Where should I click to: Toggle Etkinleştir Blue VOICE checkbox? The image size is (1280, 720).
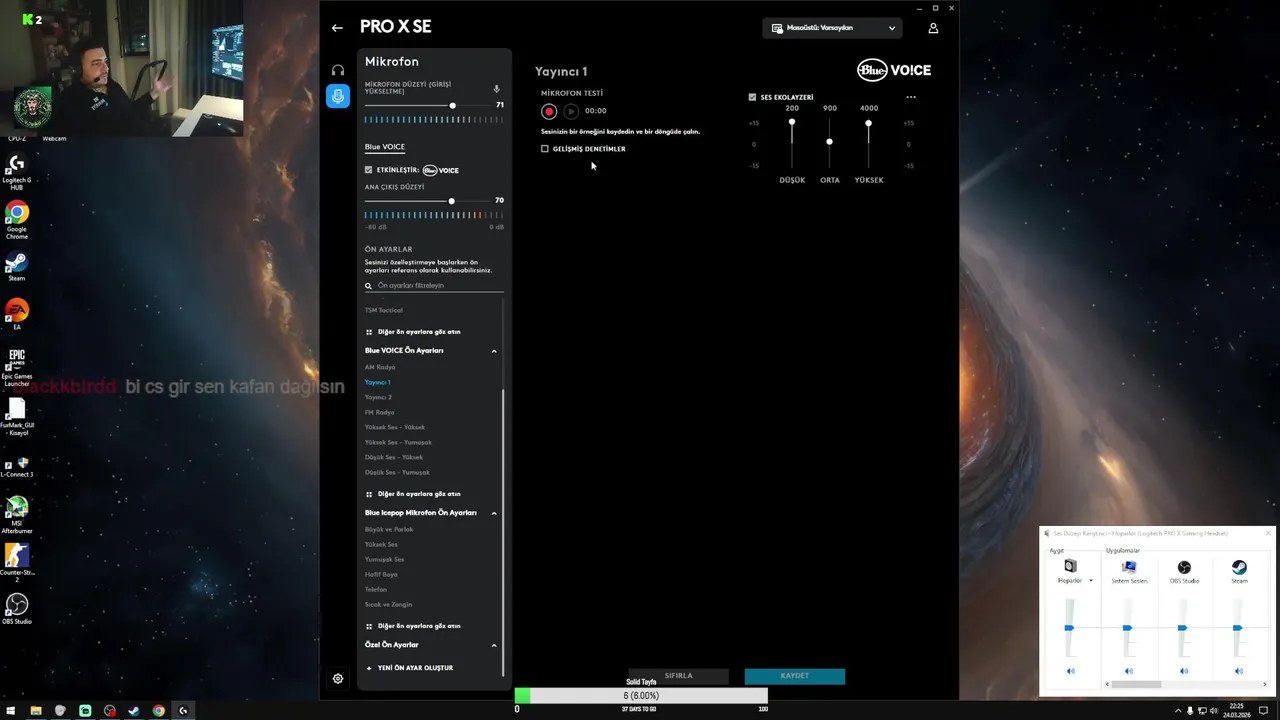click(368, 170)
